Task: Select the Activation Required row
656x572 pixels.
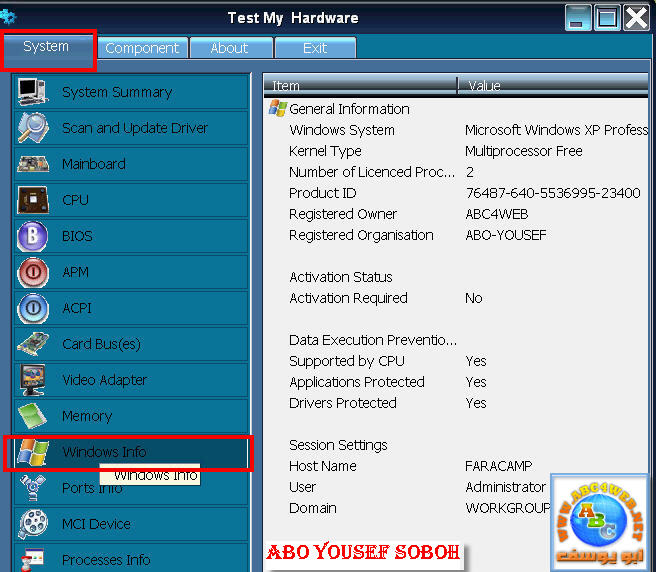Action: coord(456,298)
